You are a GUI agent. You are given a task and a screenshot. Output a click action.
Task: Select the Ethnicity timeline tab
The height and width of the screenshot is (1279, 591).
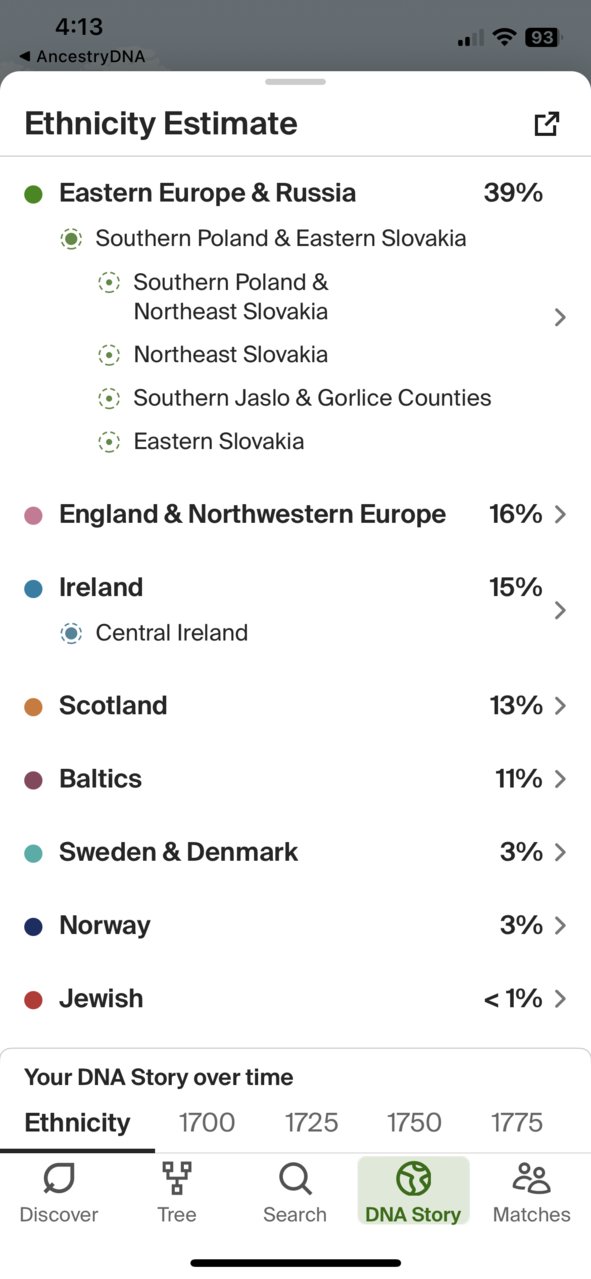tap(77, 1122)
